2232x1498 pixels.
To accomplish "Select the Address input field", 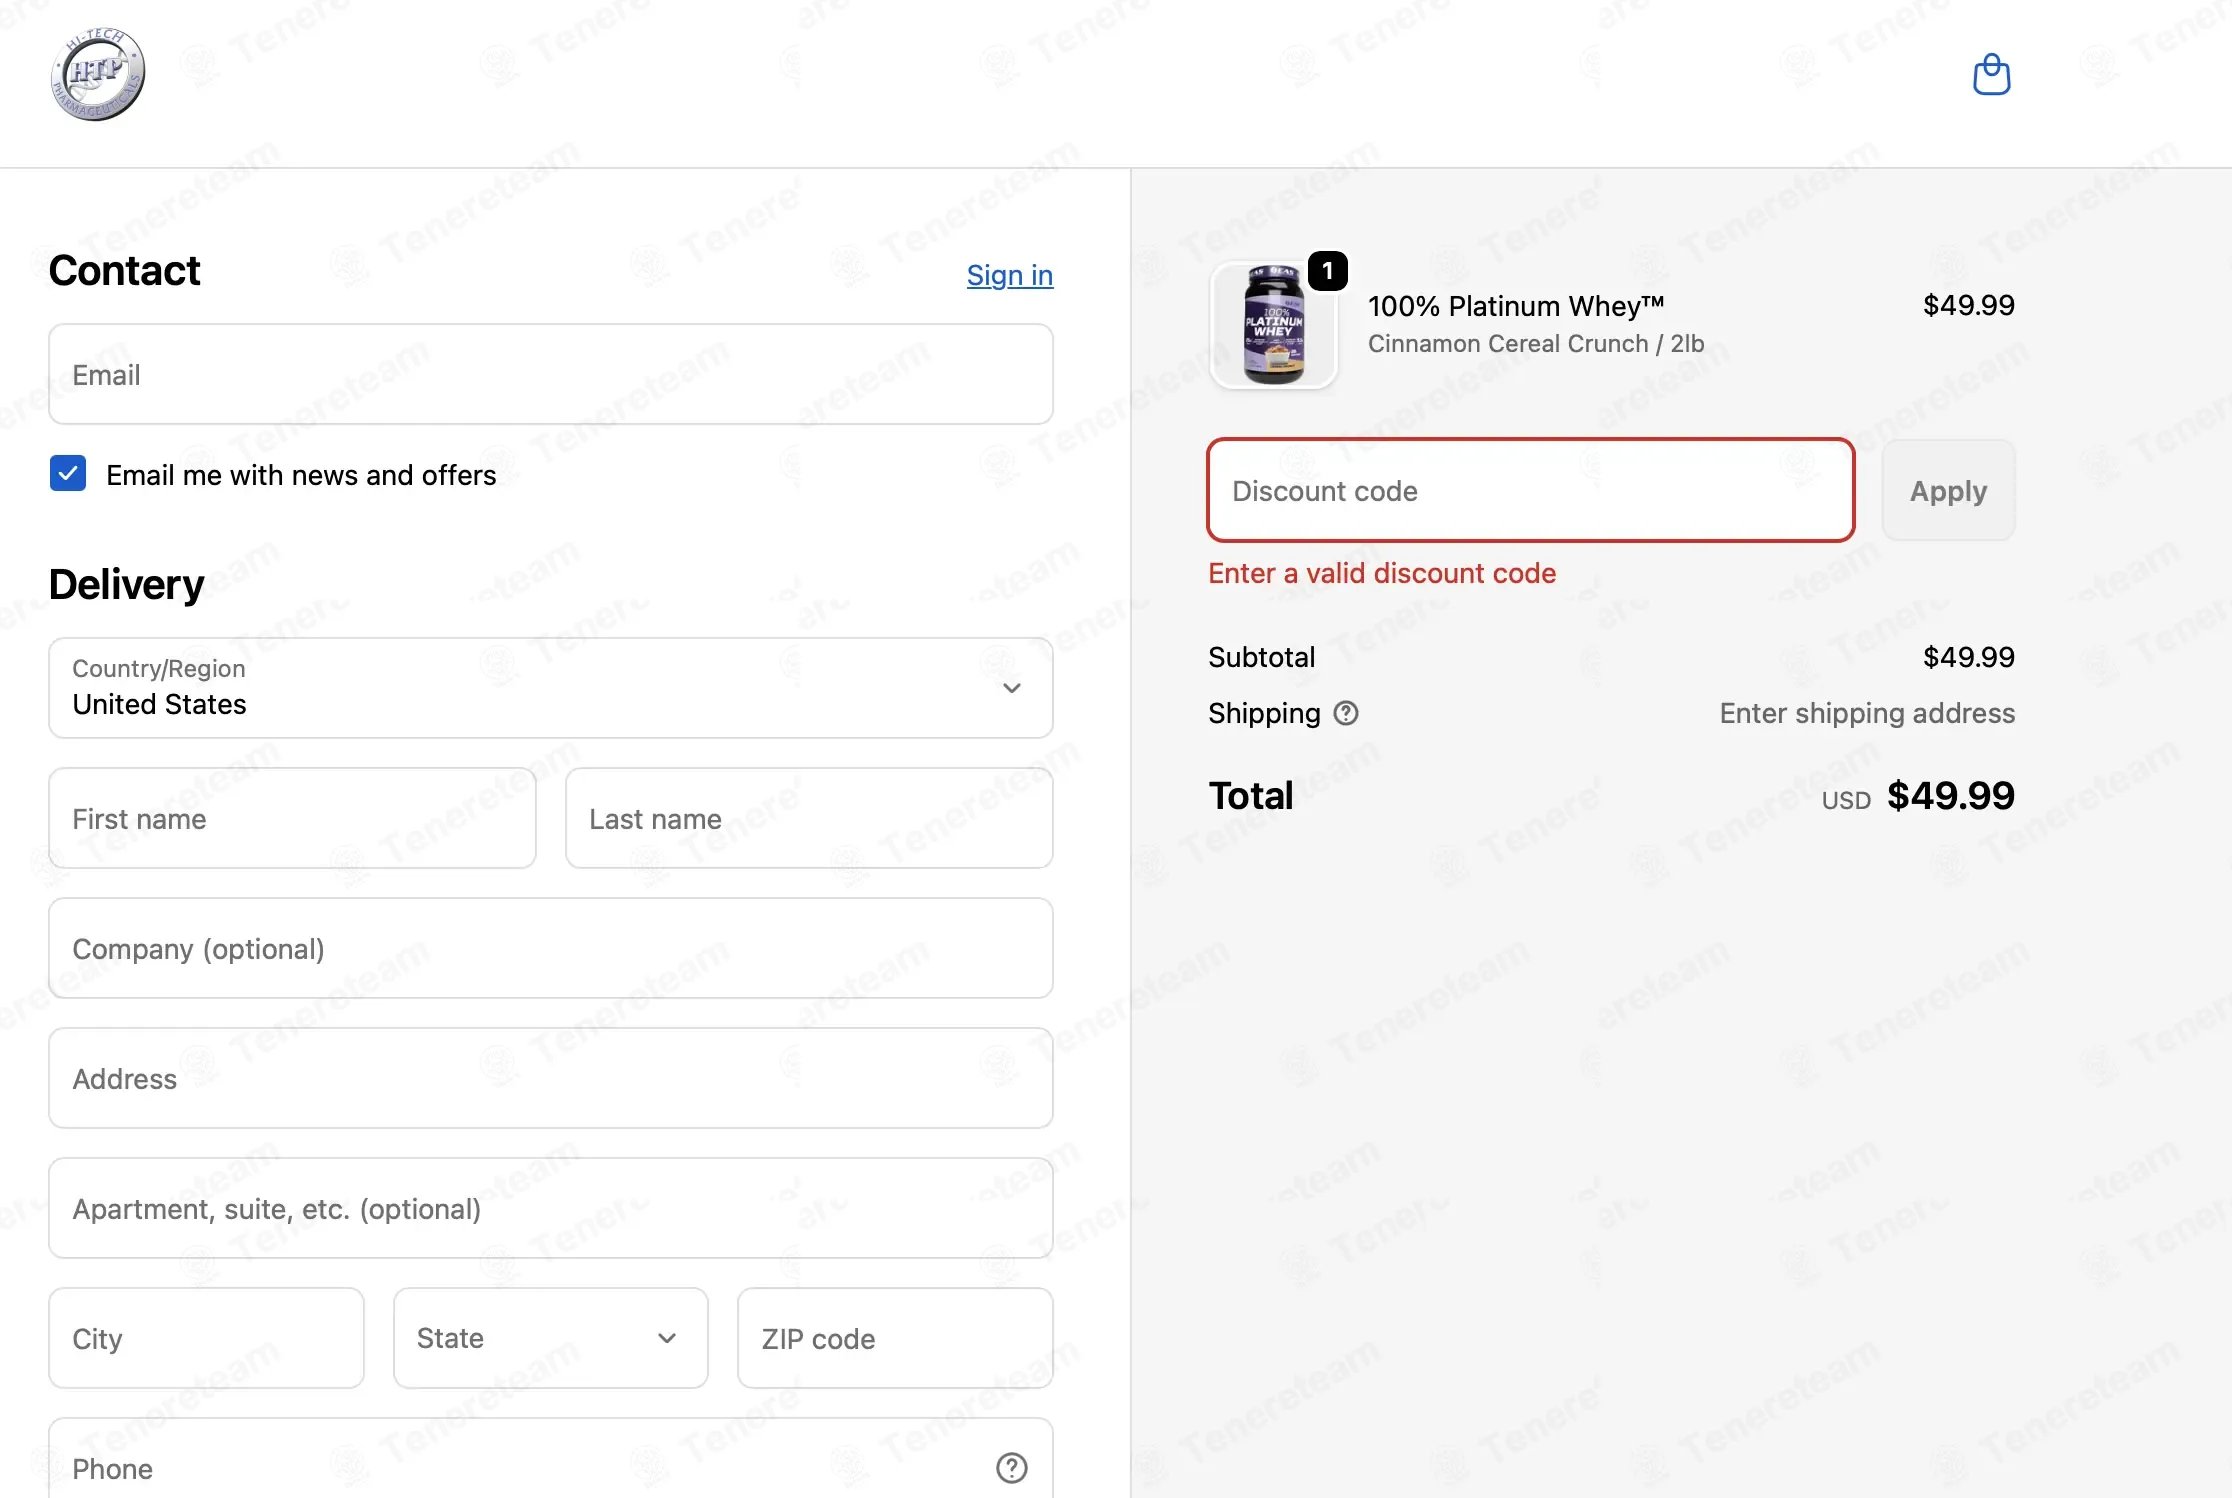I will (551, 1078).
